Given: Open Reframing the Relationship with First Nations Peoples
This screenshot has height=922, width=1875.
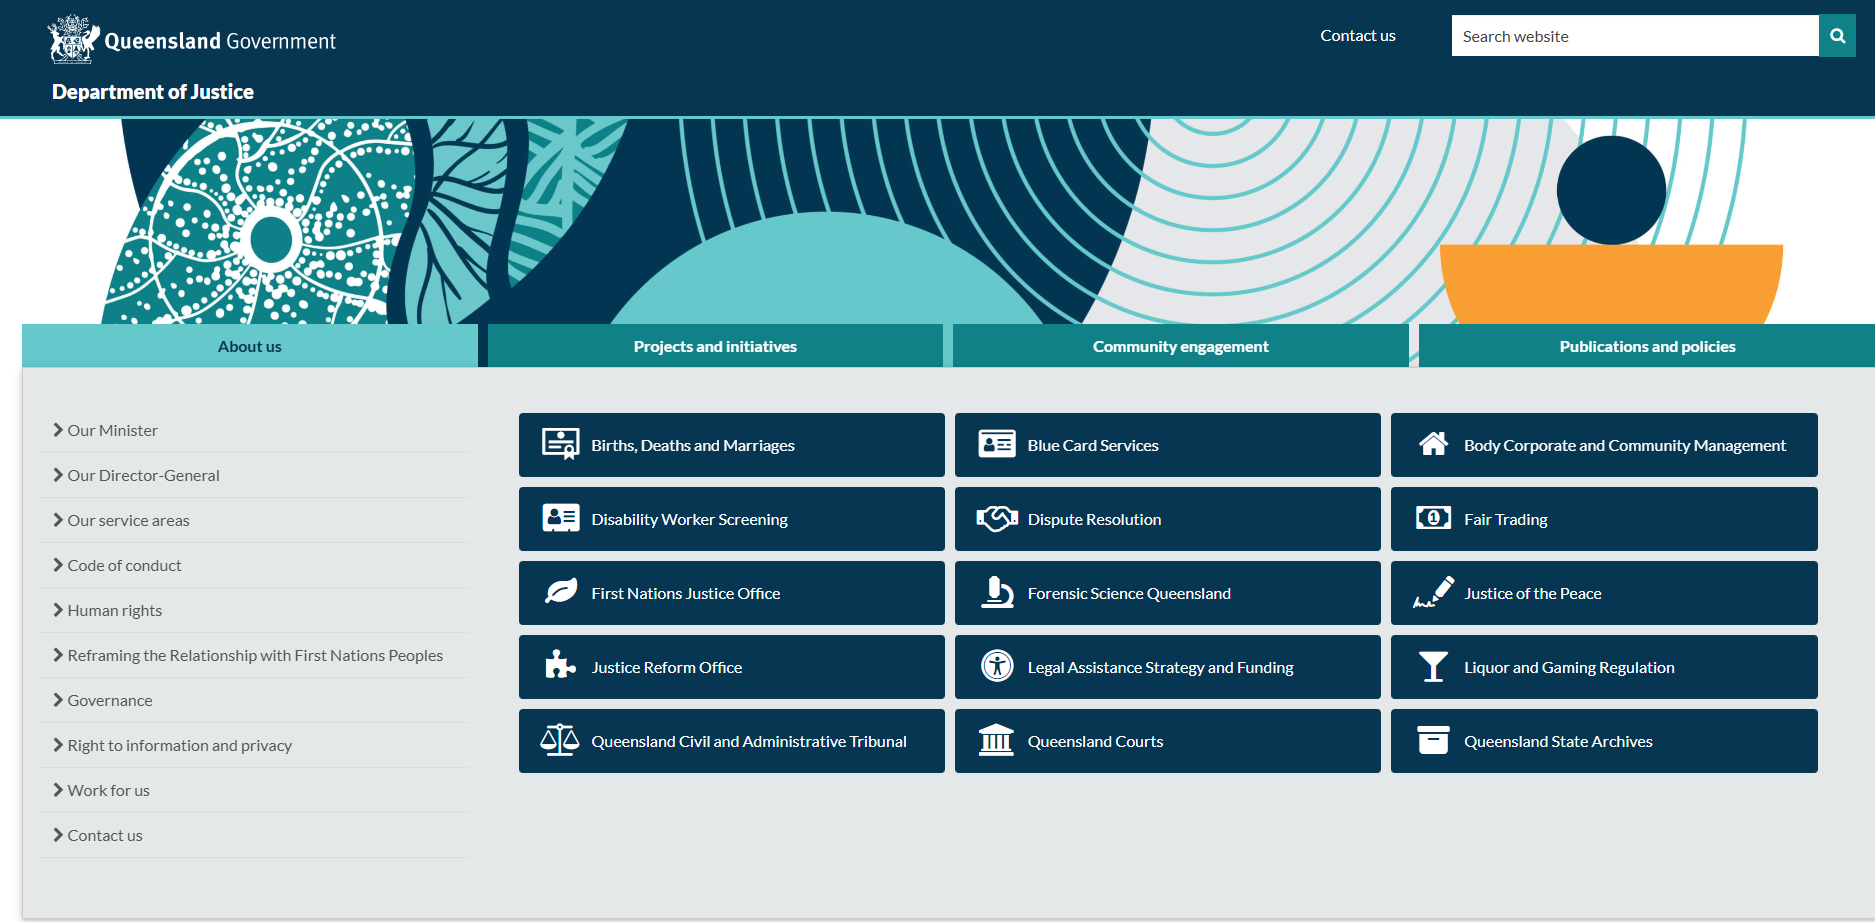Looking at the screenshot, I should [255, 655].
